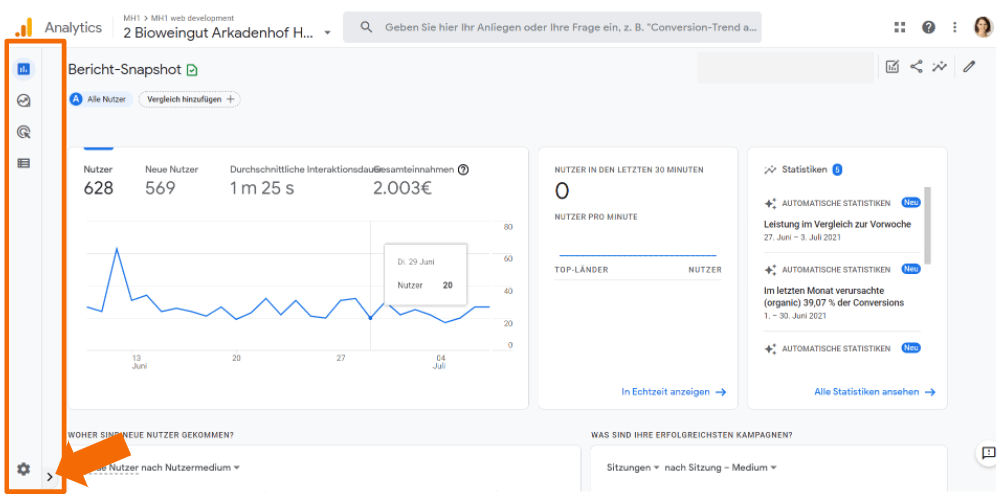Click Vergleich hinzufügen button
1002x499 pixels.
click(x=189, y=99)
